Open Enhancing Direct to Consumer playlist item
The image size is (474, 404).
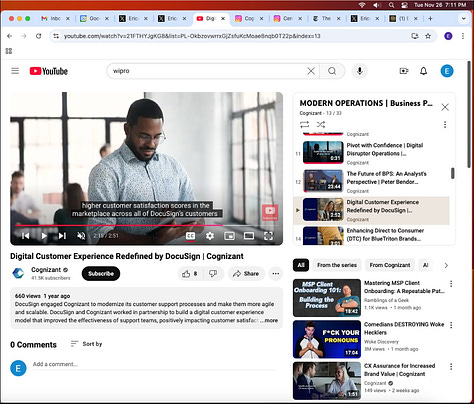point(371,235)
